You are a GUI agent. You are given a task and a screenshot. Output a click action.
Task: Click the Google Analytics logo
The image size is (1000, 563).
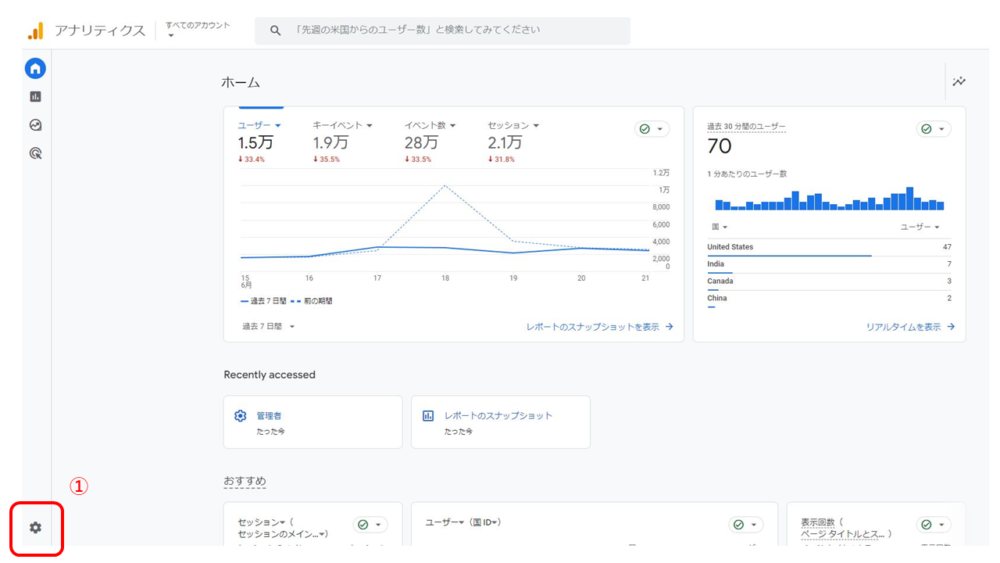point(36,30)
